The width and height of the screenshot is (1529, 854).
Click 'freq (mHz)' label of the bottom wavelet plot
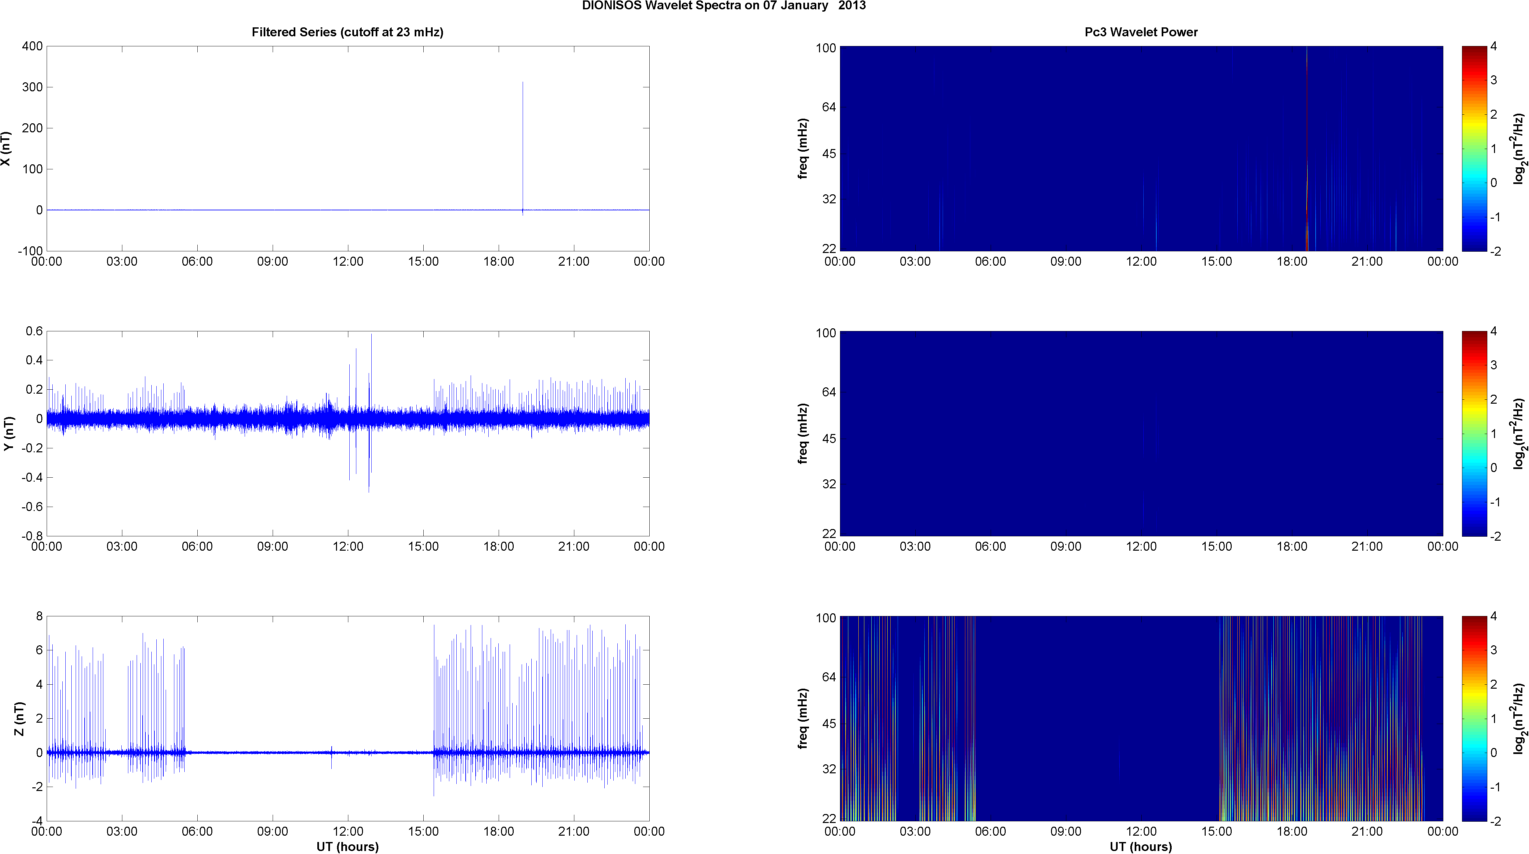(x=803, y=718)
